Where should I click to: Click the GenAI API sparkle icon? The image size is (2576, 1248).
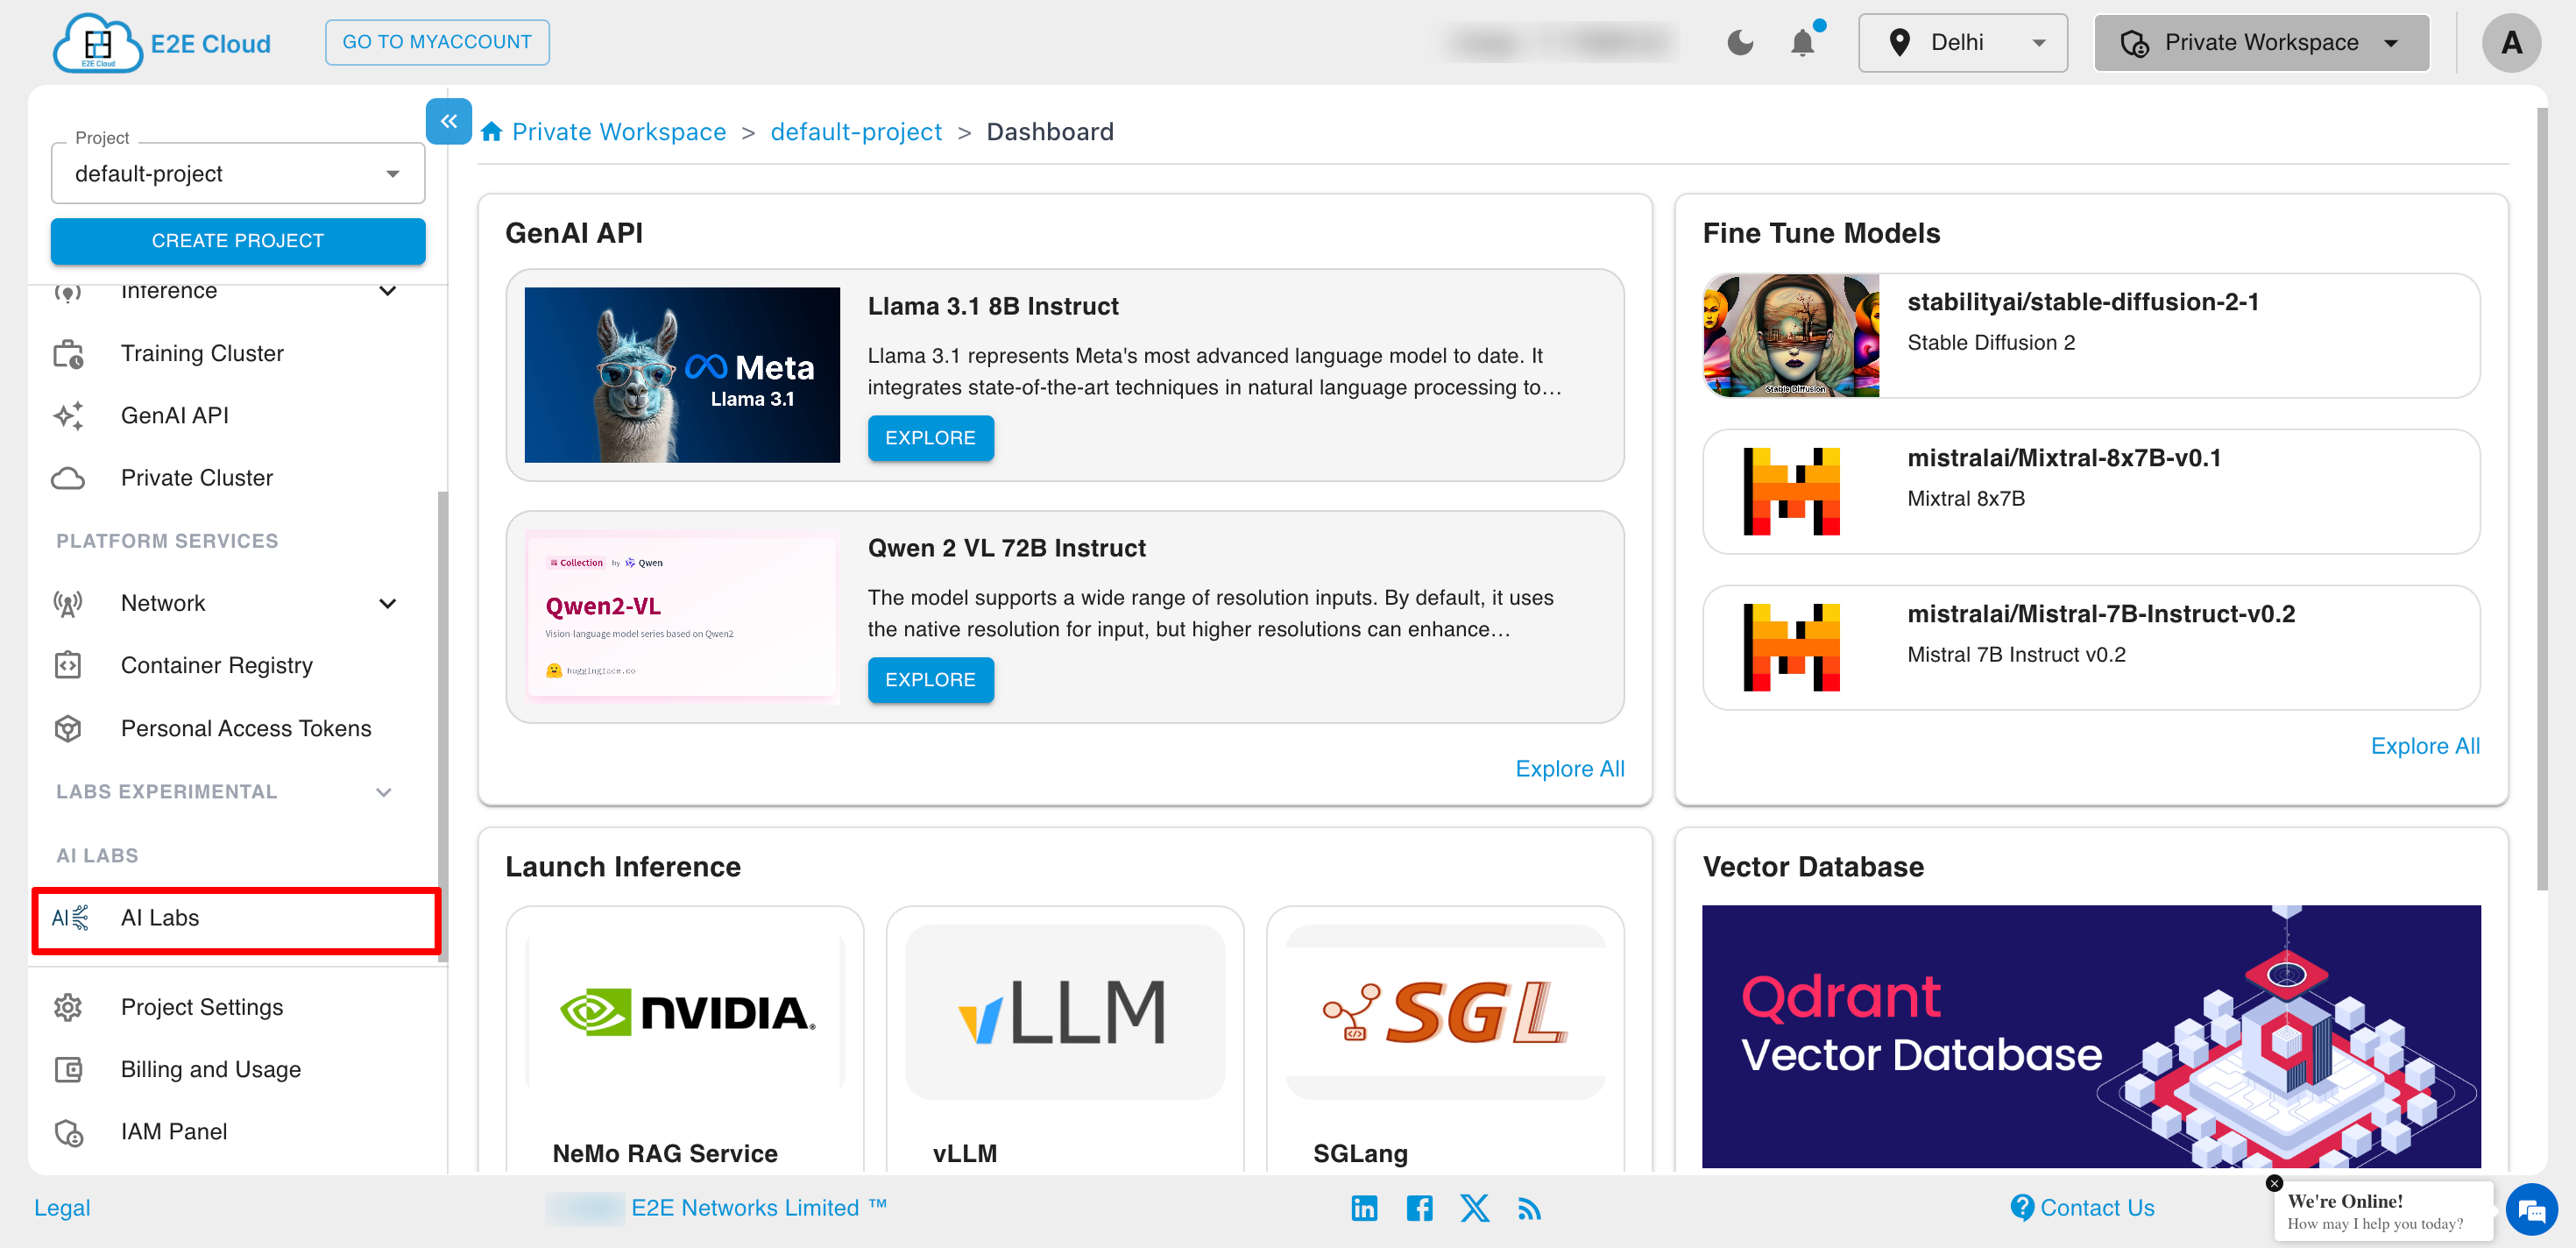(x=68, y=415)
